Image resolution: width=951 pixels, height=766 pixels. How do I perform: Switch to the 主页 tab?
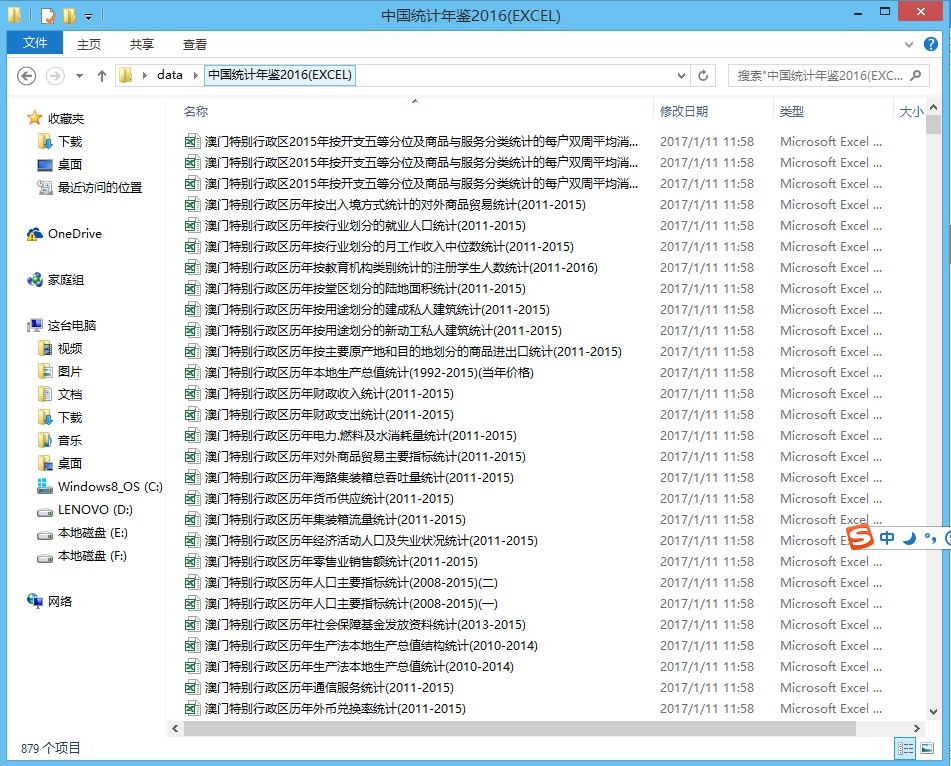pos(89,44)
